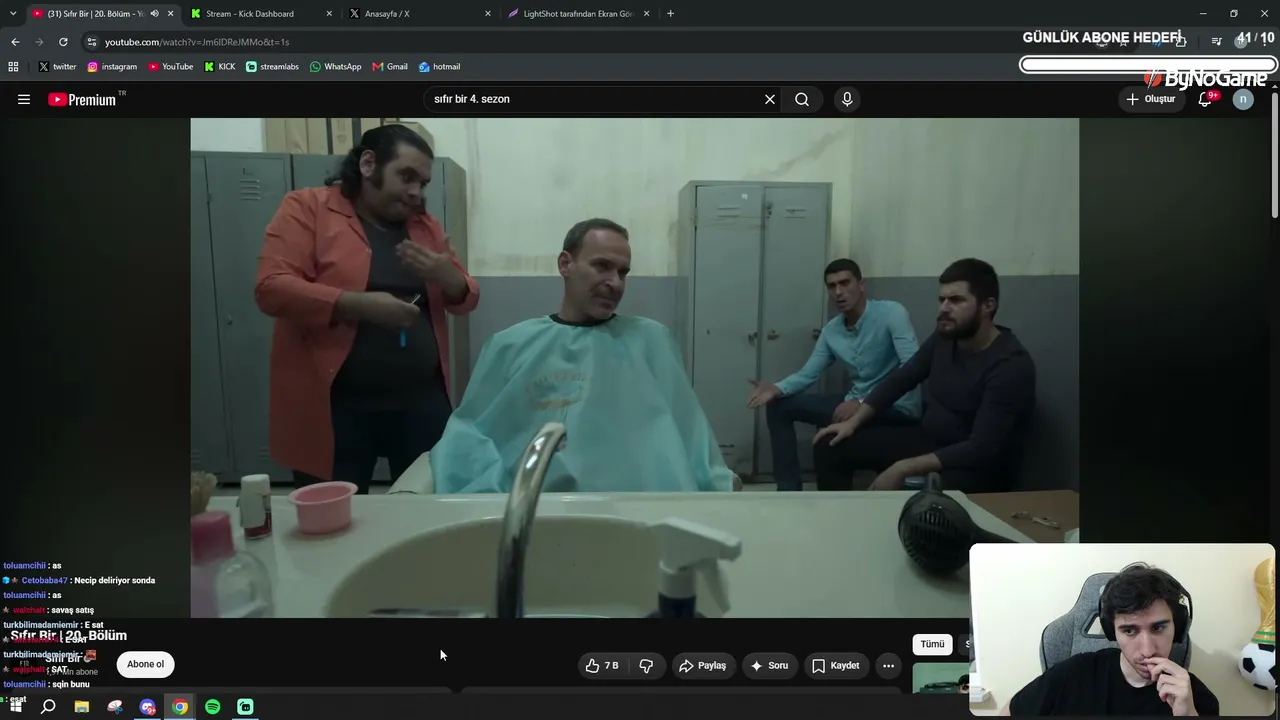This screenshot has height=720, width=1280.
Task: Reload the current page
Action: [63, 42]
